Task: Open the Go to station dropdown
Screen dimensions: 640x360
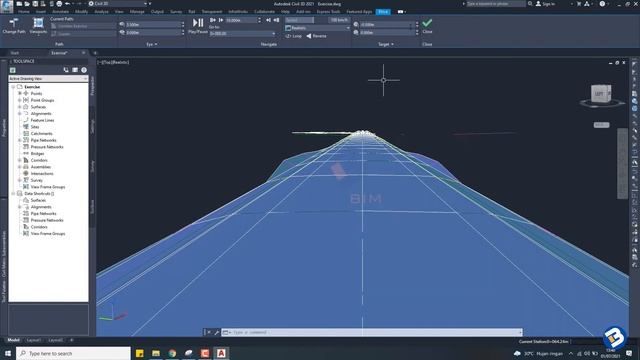Action: pos(242,33)
